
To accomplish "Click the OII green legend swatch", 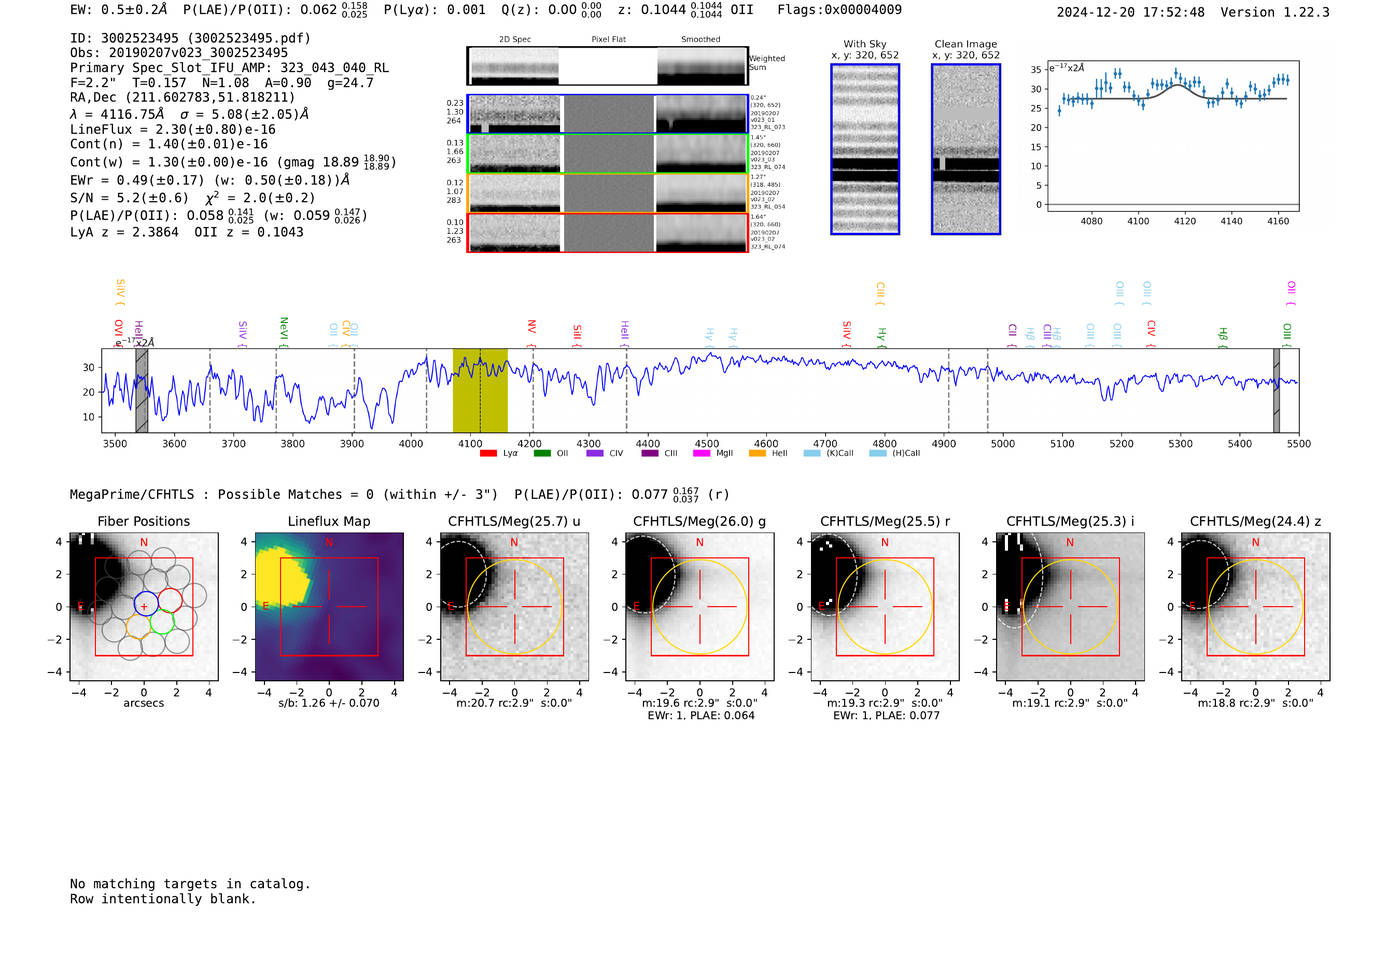I will (542, 453).
